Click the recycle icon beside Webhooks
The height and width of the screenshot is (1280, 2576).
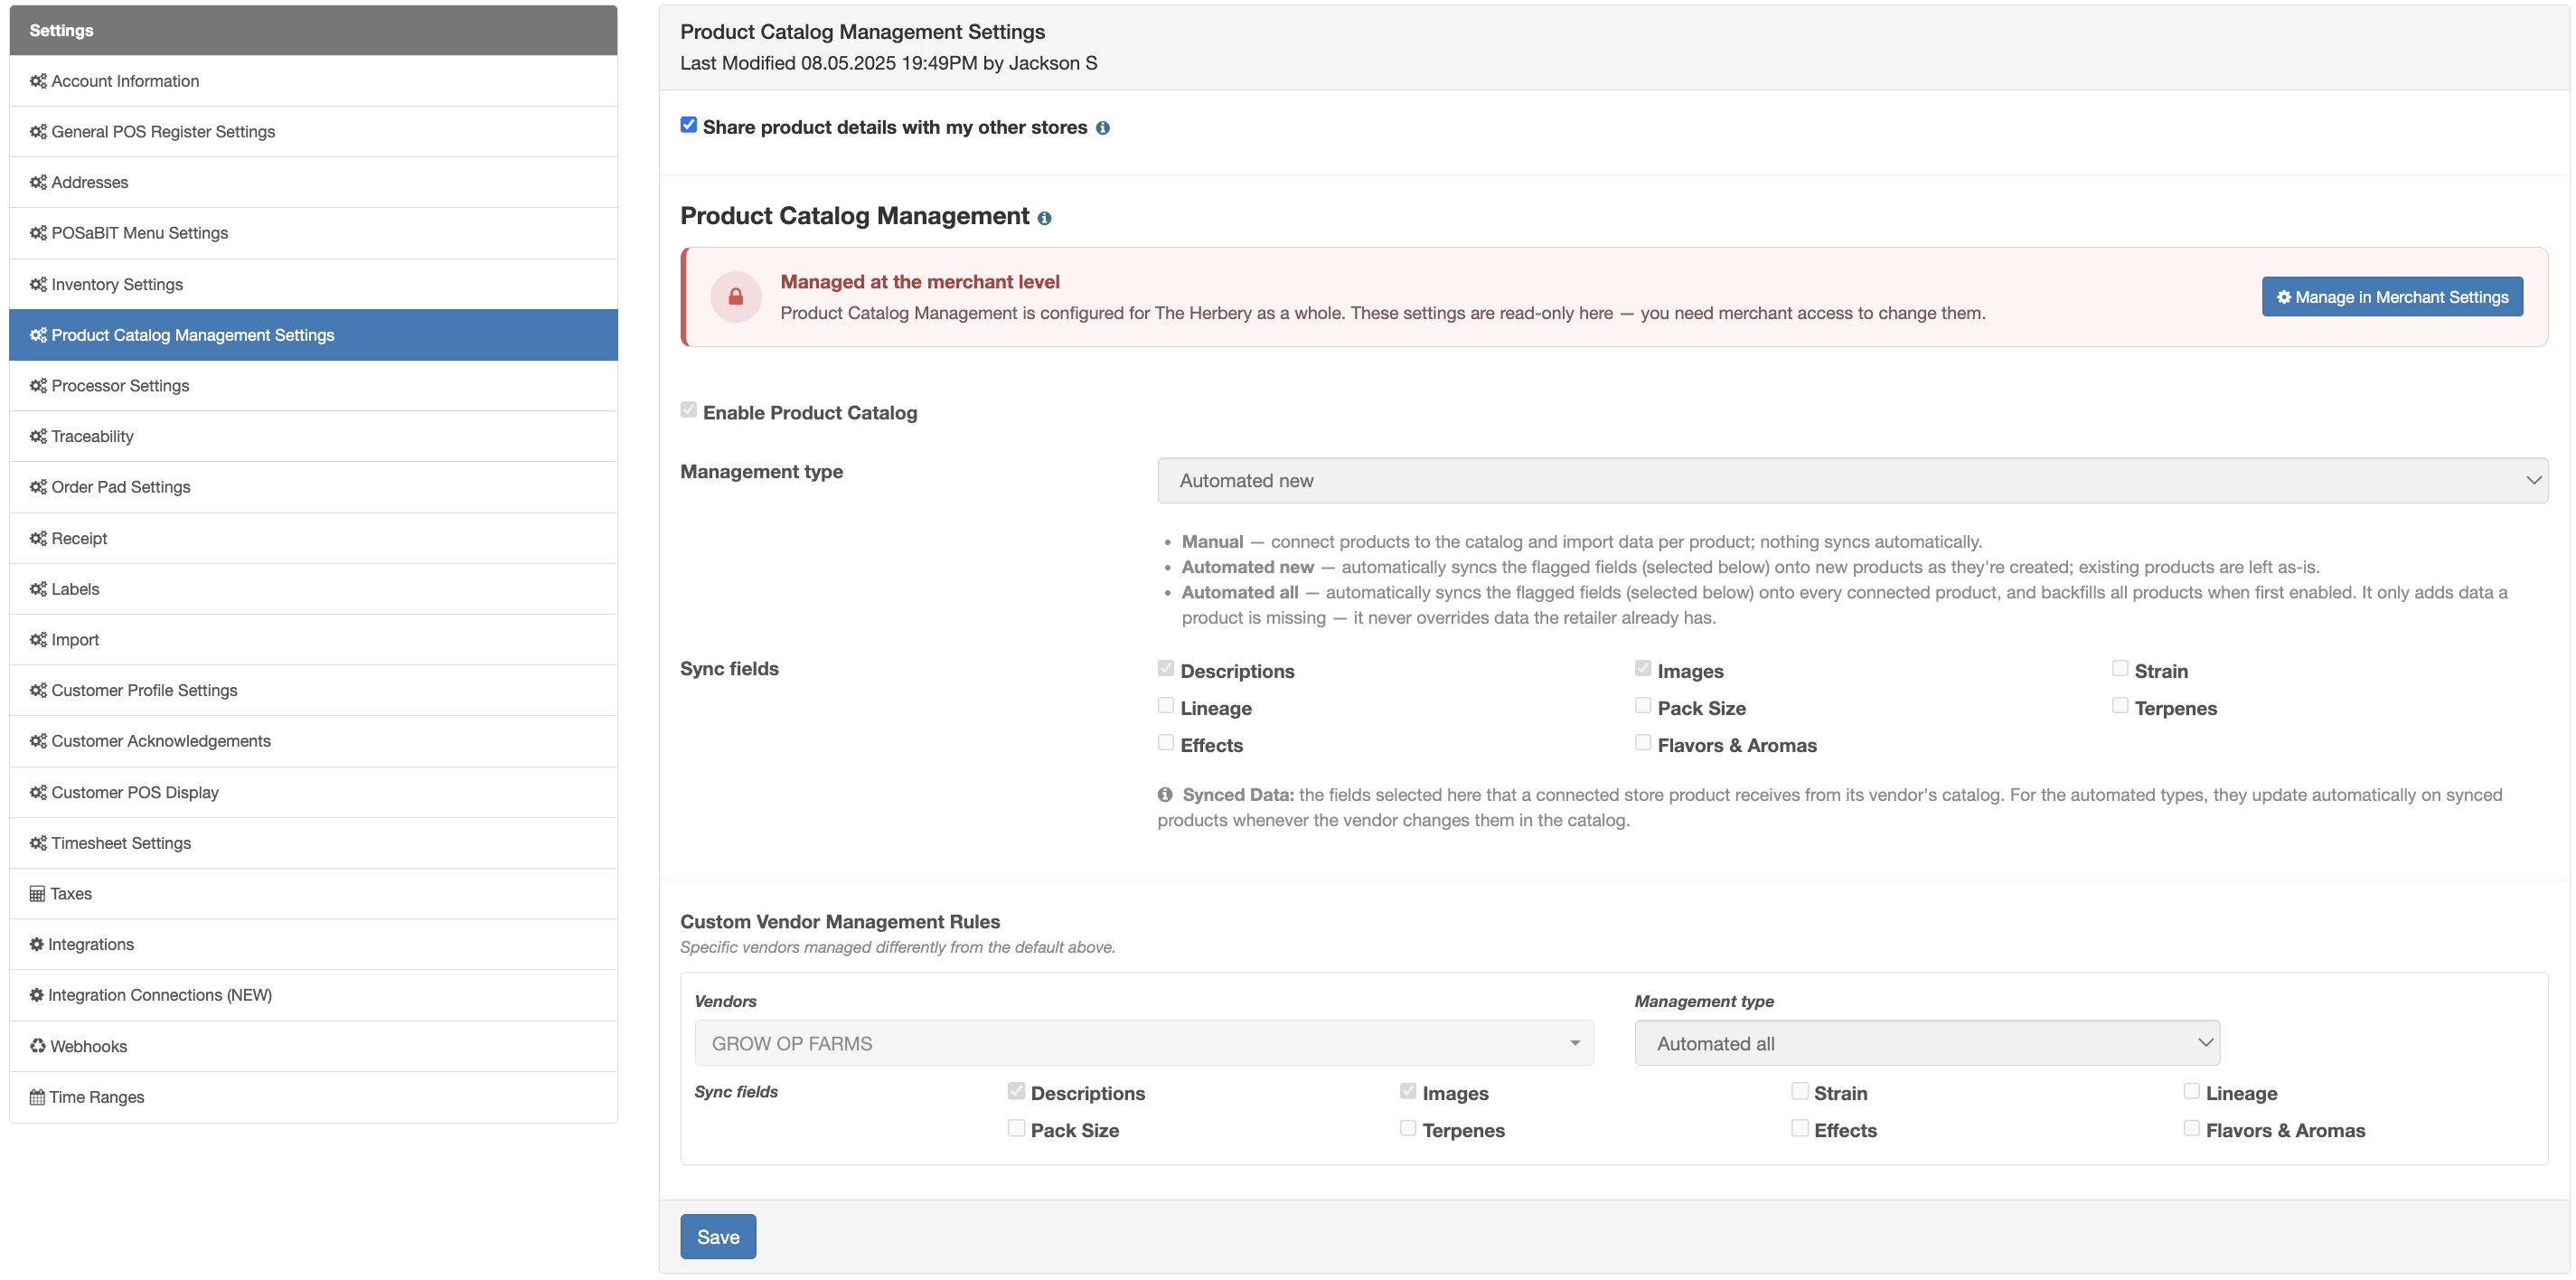[x=37, y=1046]
